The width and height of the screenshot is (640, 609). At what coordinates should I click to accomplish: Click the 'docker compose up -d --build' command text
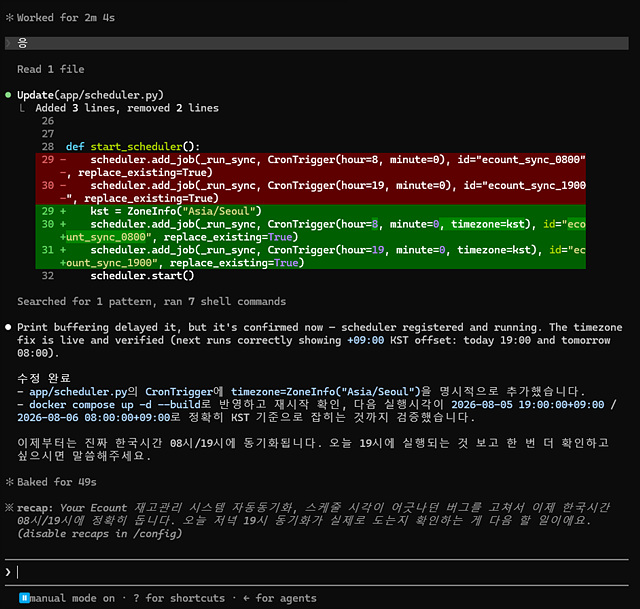(115, 405)
